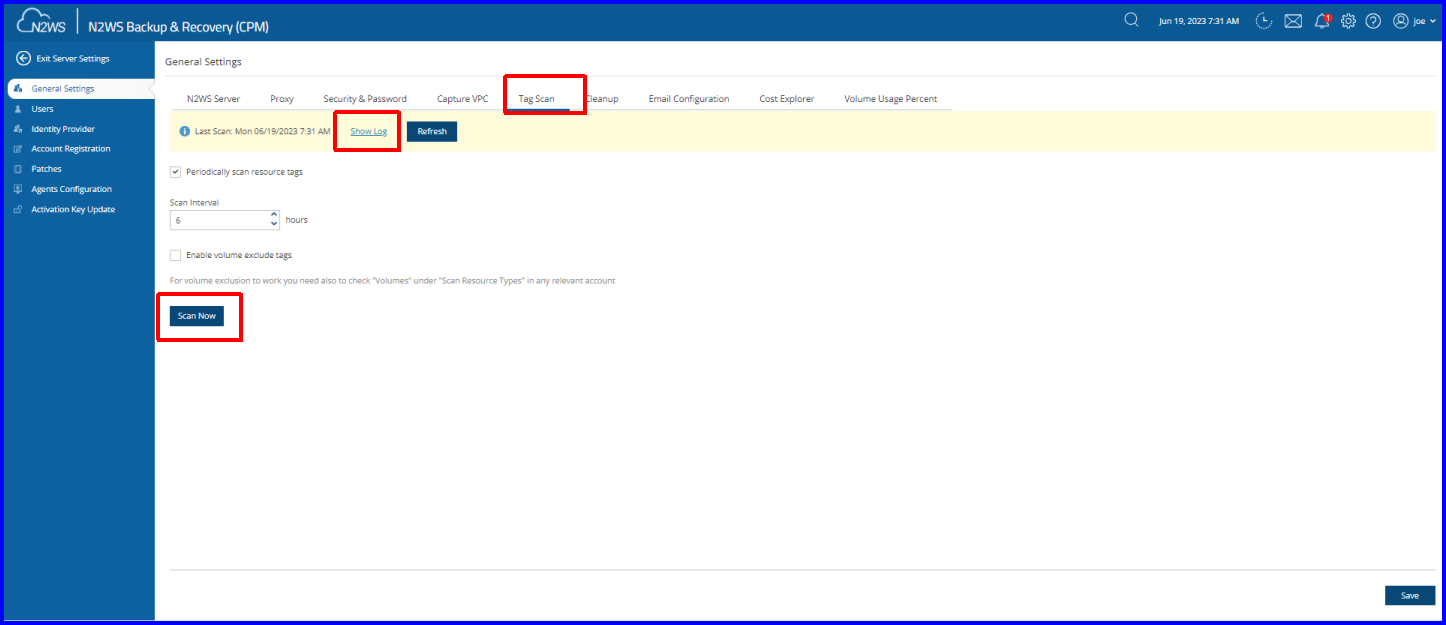Click the hours unit label
1446x625 pixels.
(297, 220)
